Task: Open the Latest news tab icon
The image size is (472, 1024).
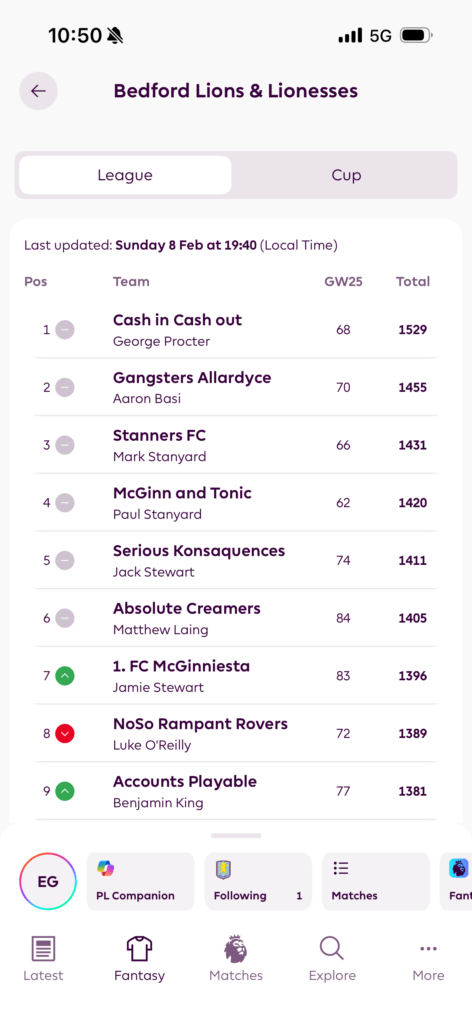Action: 43,948
